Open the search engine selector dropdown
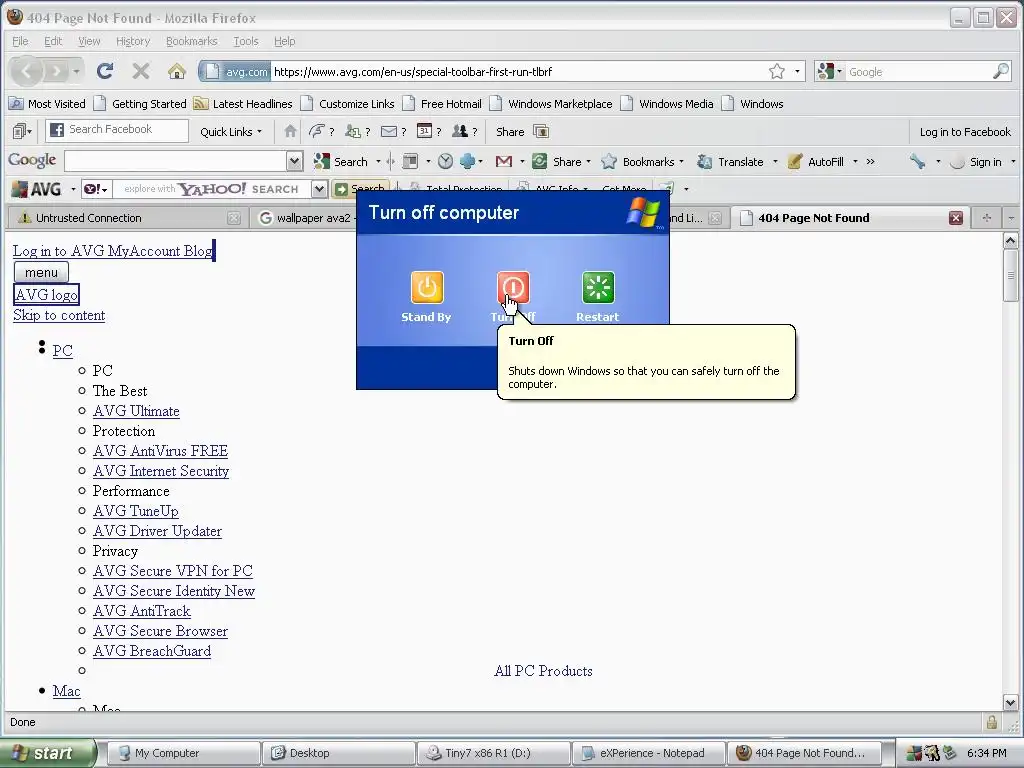Image resolution: width=1024 pixels, height=768 pixels. (830, 71)
